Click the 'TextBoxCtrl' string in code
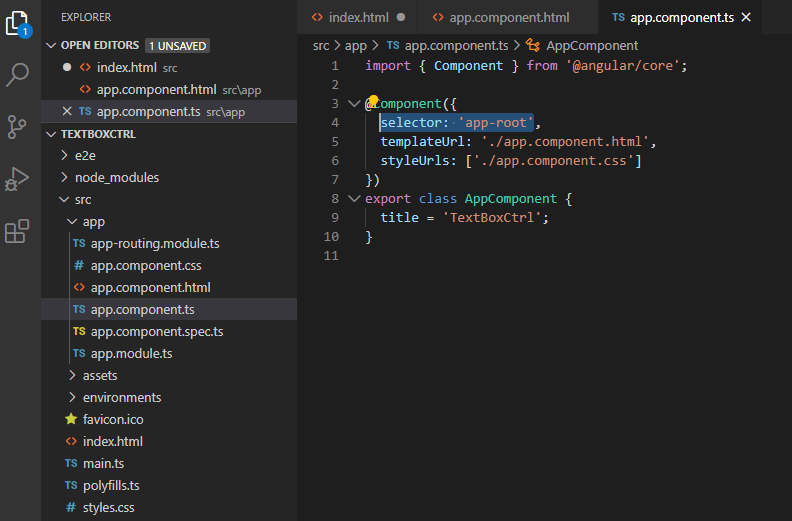The width and height of the screenshot is (792, 521). point(492,217)
